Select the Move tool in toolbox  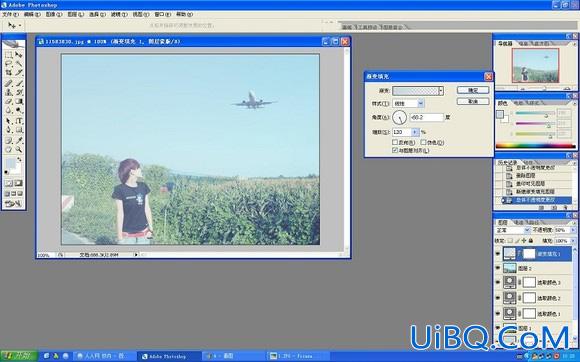click(x=18, y=54)
